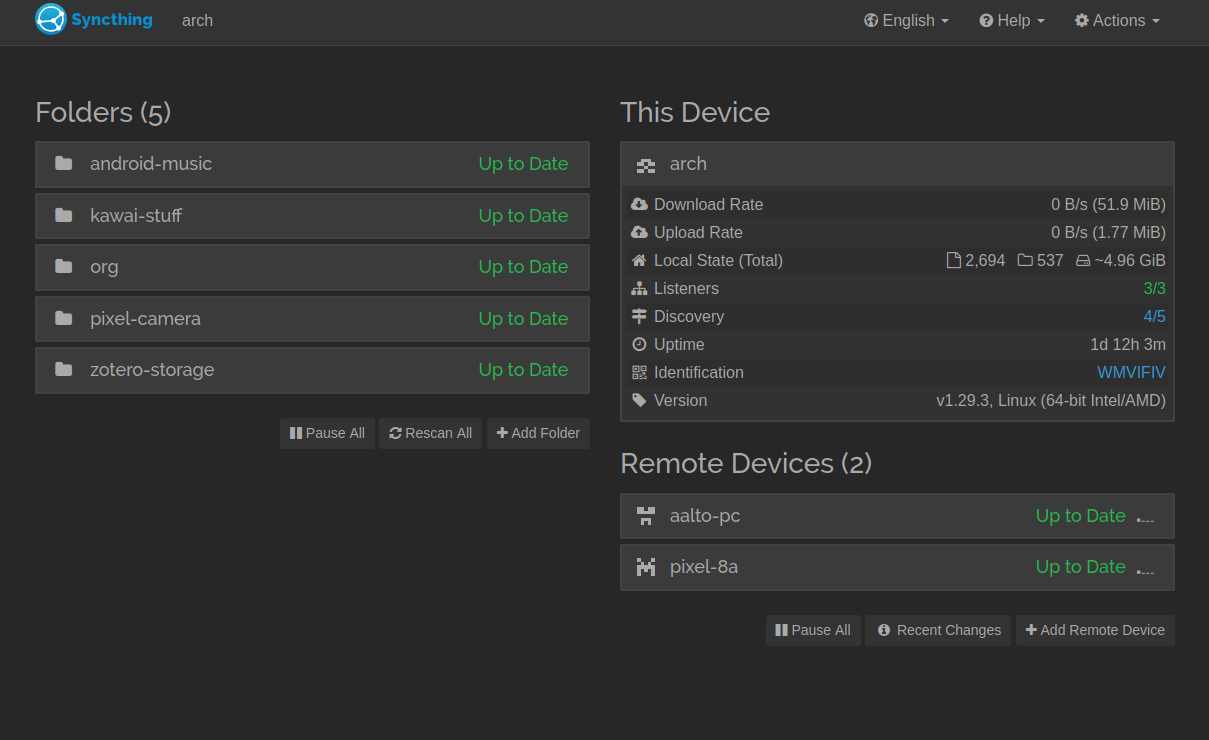Open the English language dropdown
1209x740 pixels.
coord(906,20)
